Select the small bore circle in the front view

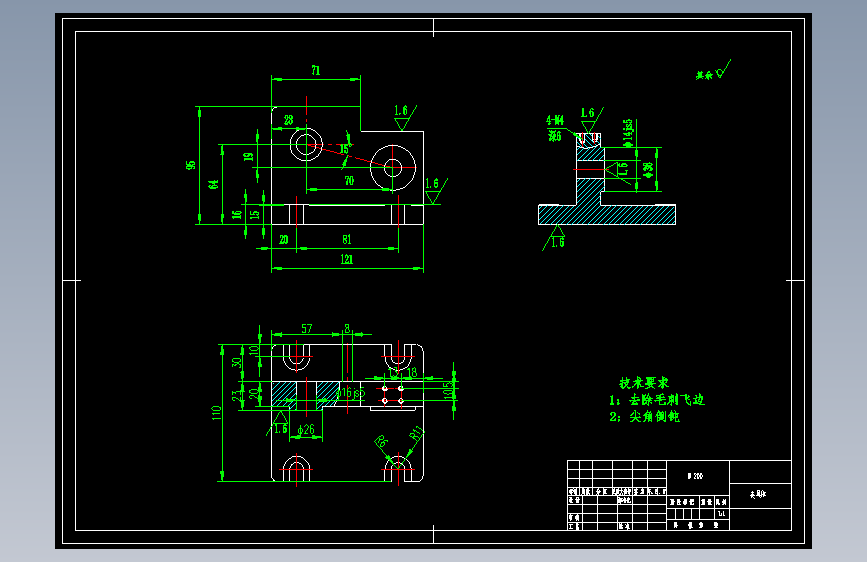[x=306, y=144]
